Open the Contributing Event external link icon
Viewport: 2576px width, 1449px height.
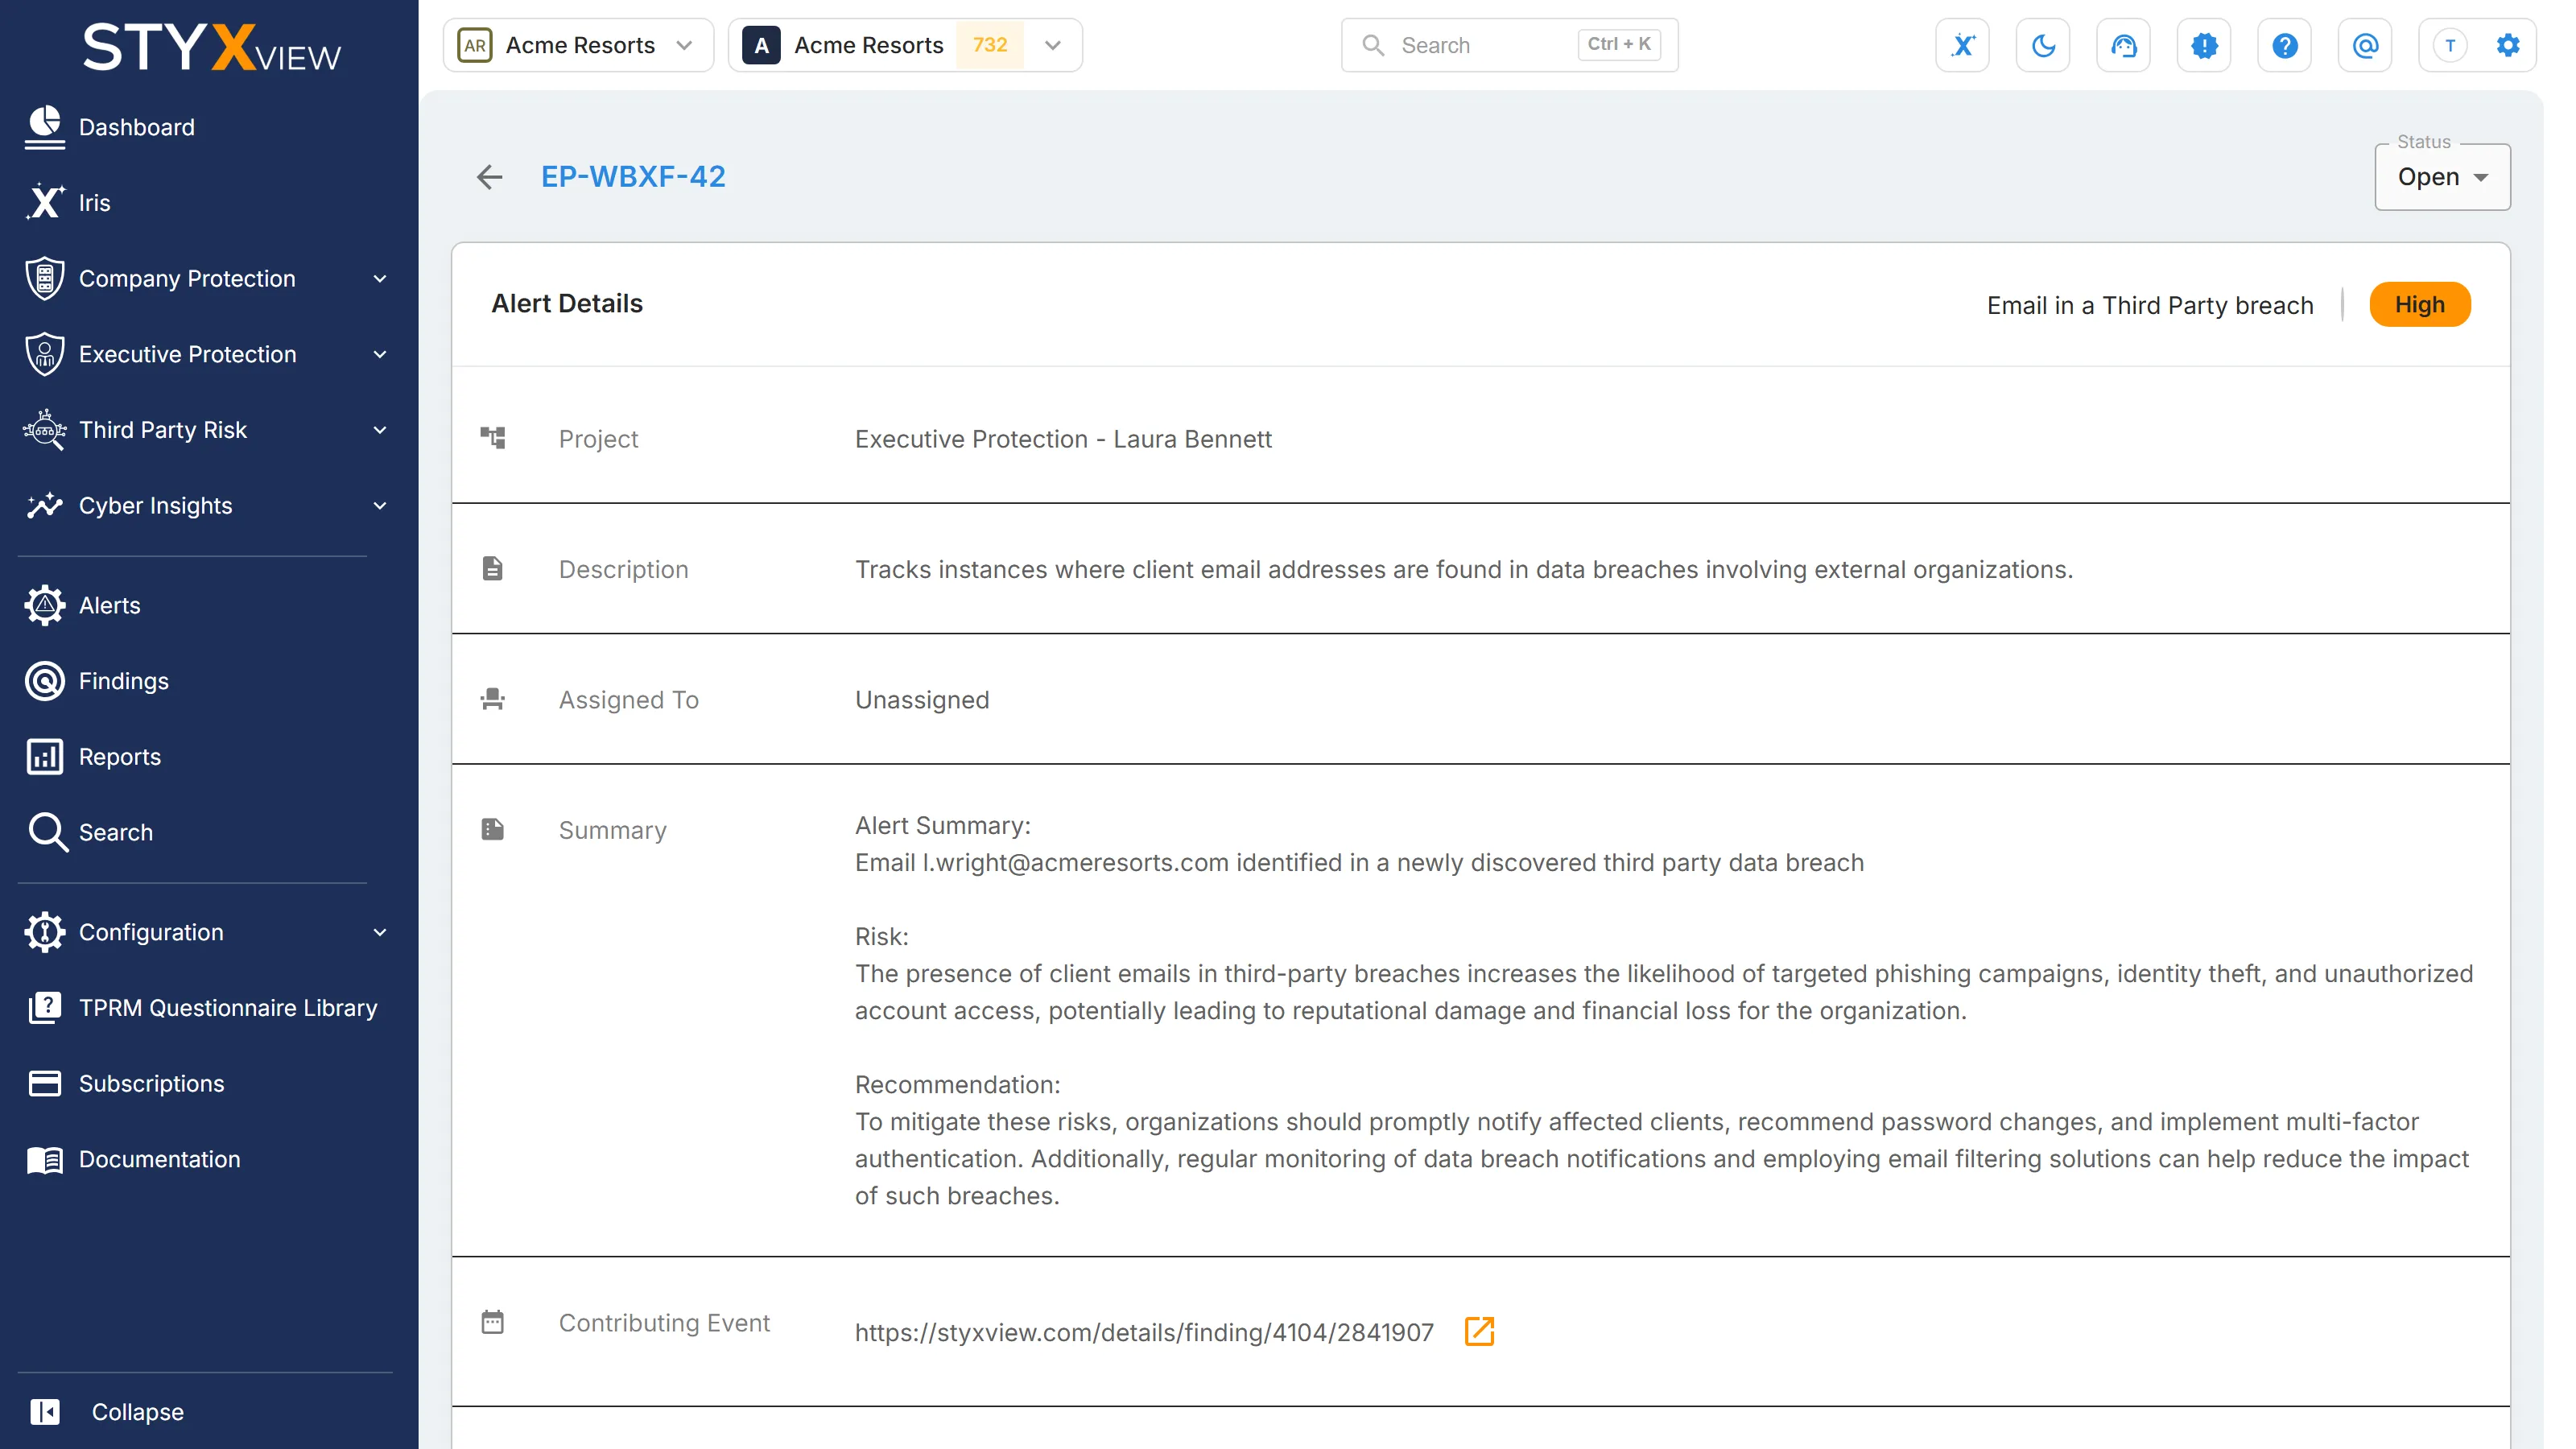tap(1479, 1331)
